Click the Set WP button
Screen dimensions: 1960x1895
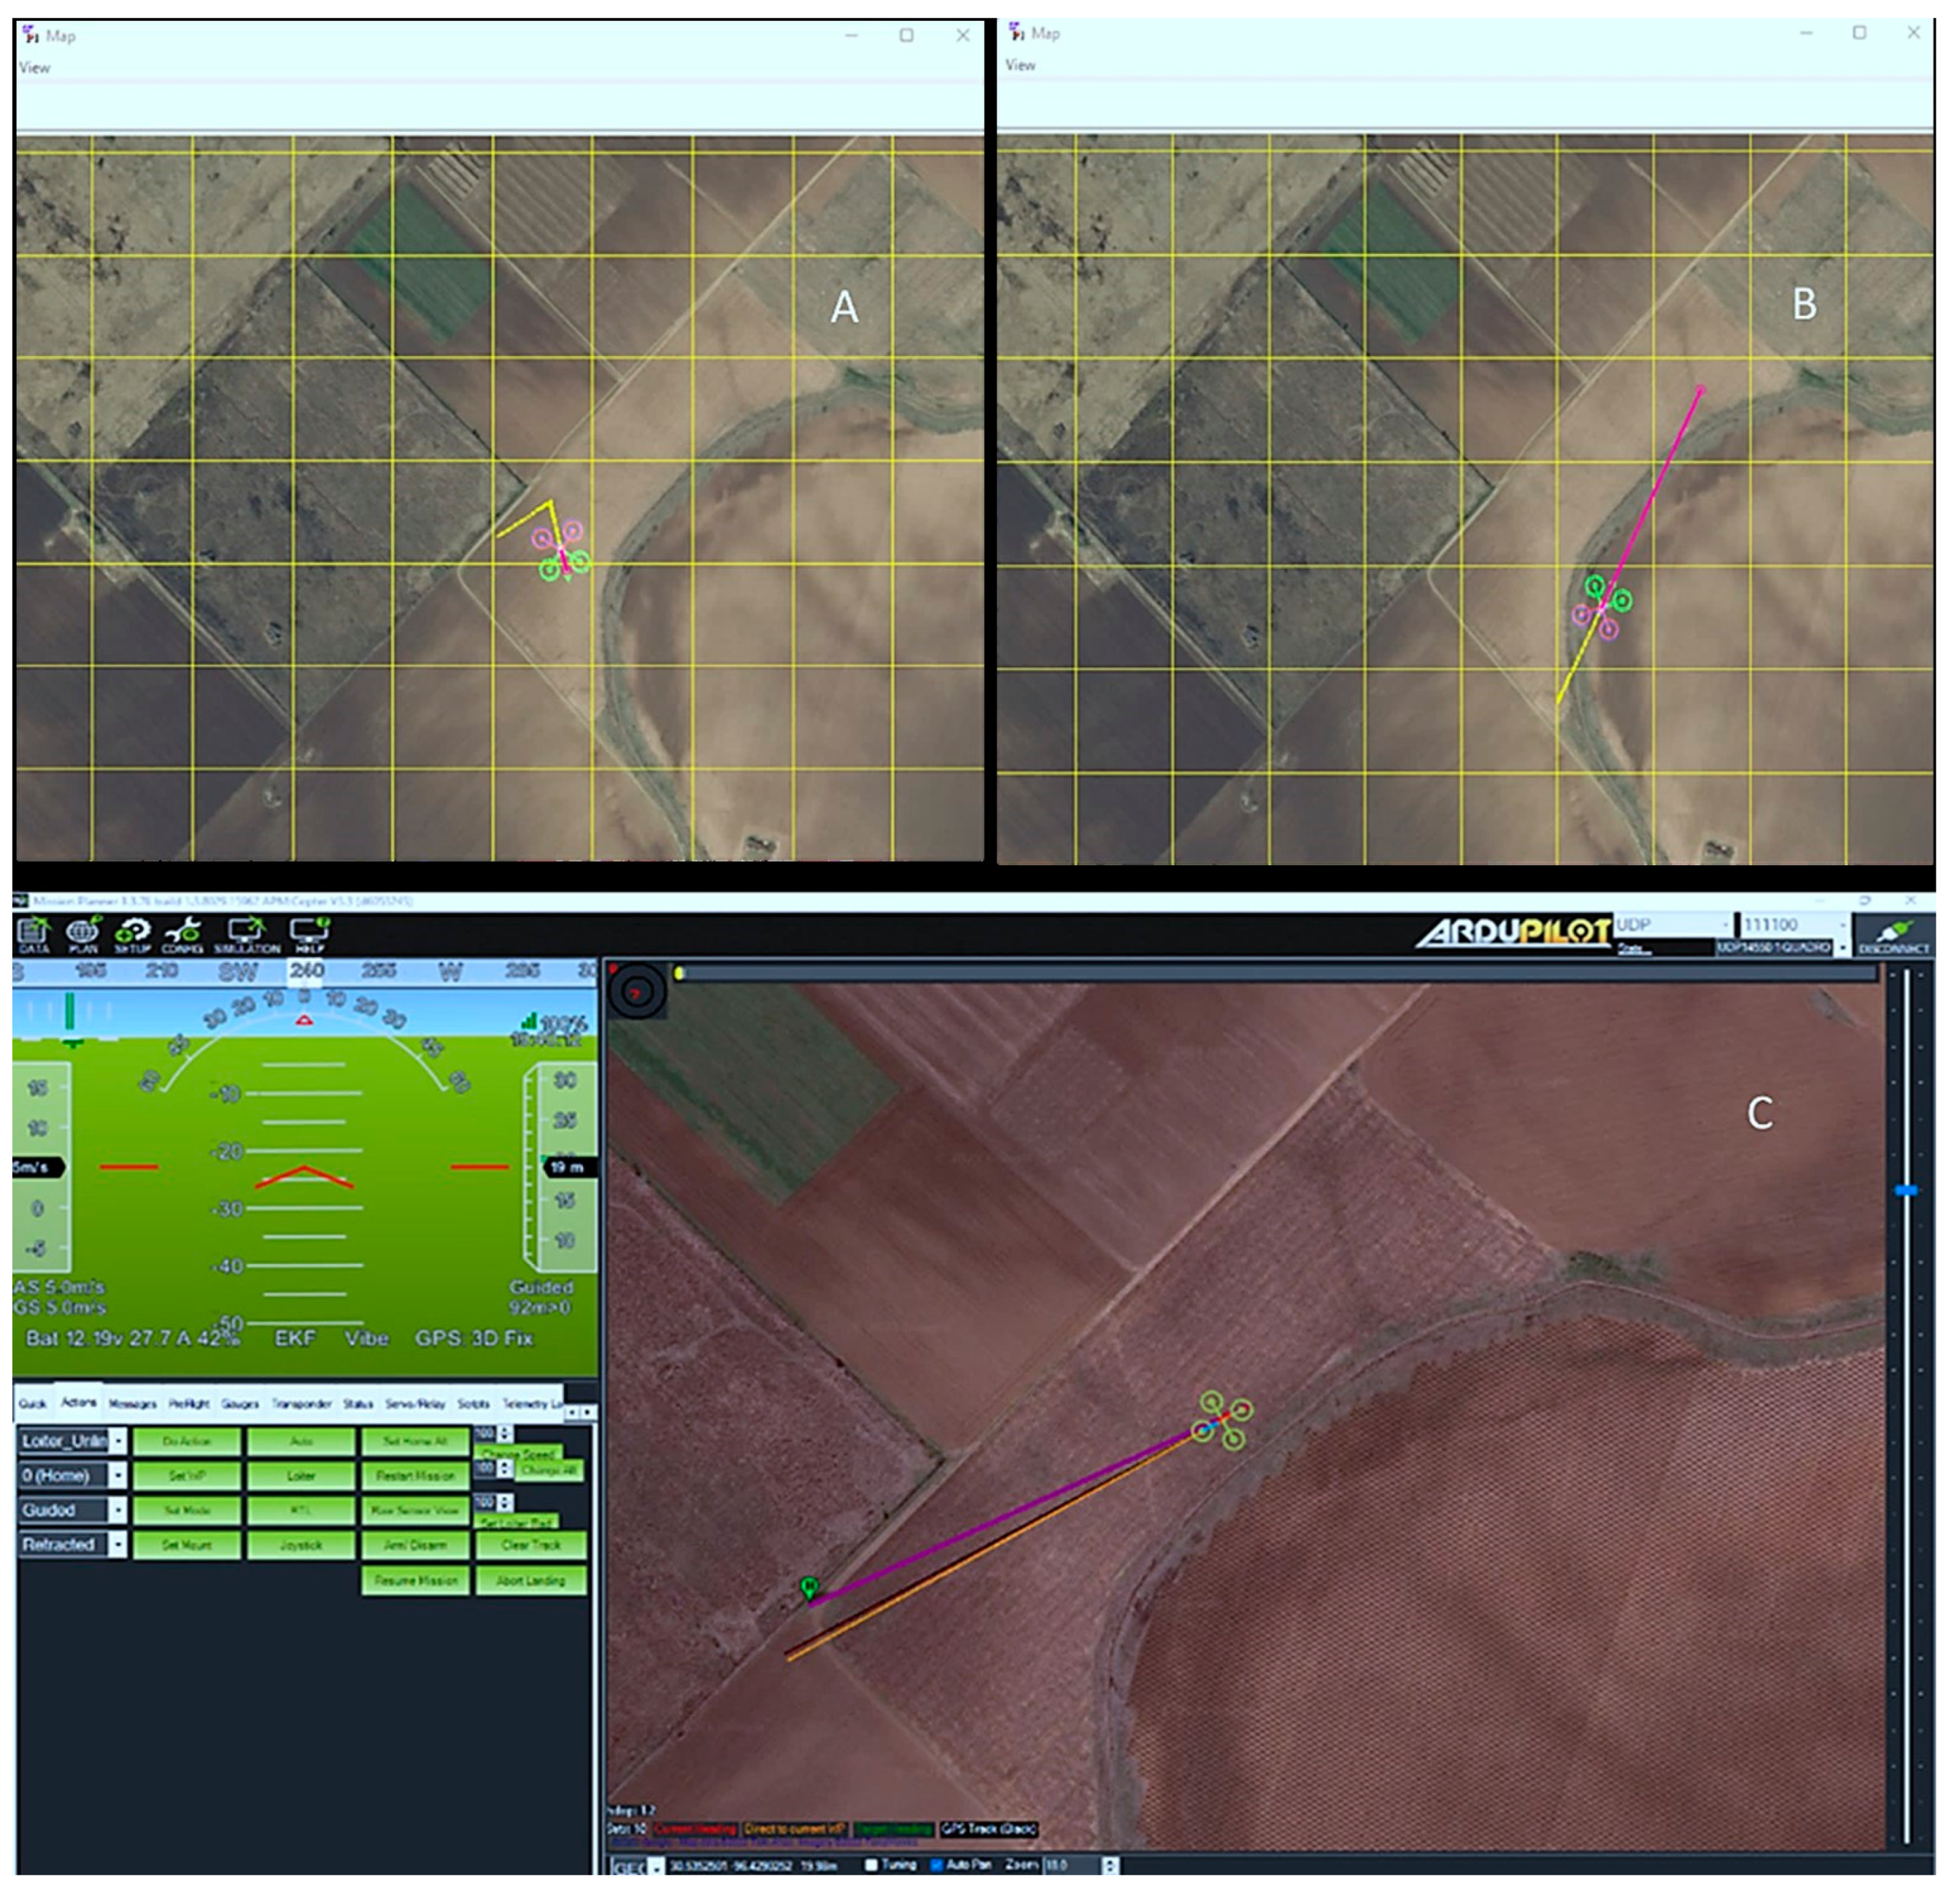187,1476
